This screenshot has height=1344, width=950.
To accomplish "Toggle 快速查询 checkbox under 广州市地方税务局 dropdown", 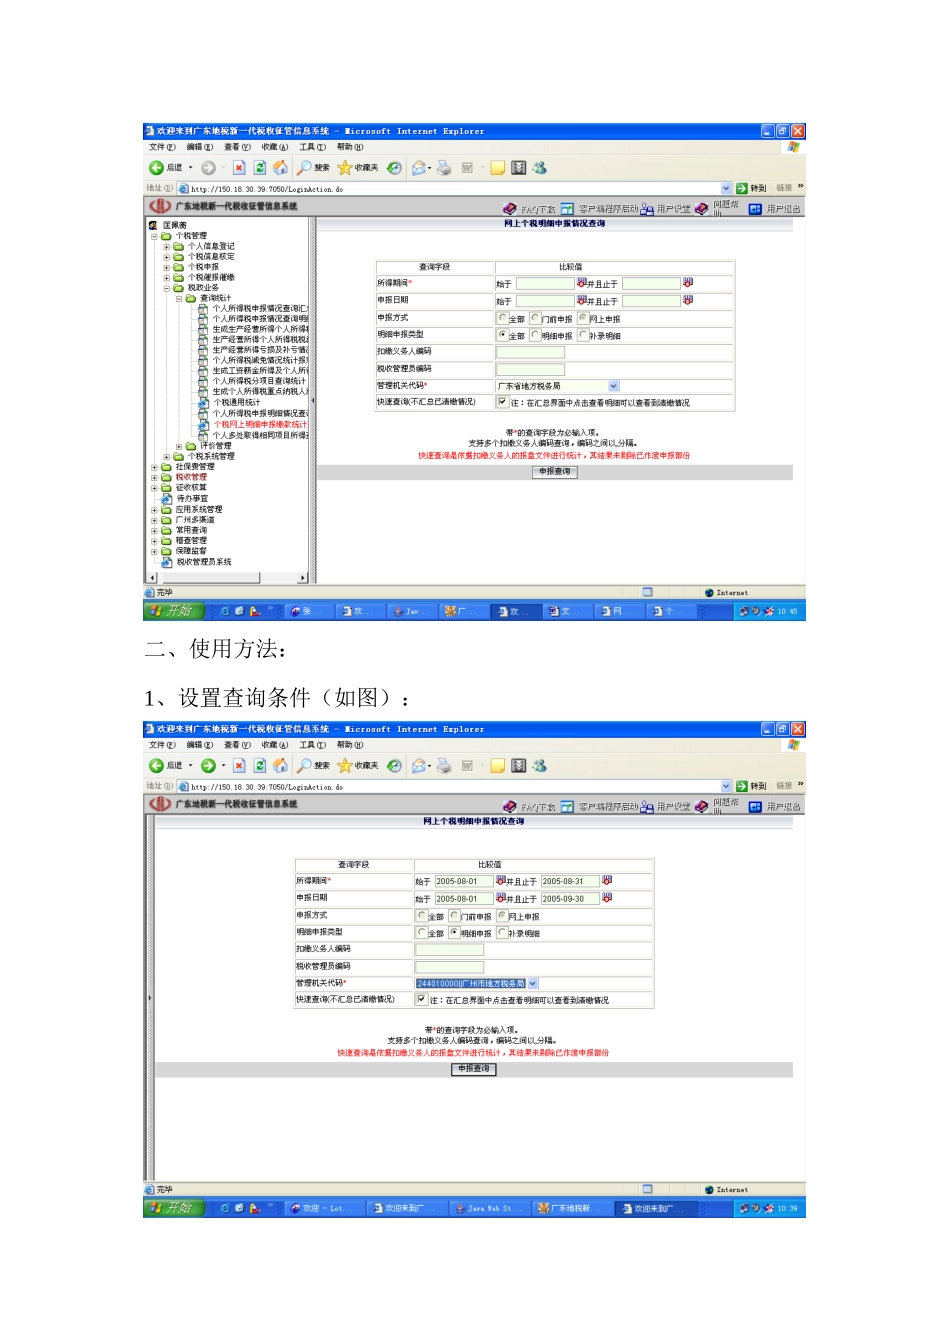I will click(x=422, y=999).
